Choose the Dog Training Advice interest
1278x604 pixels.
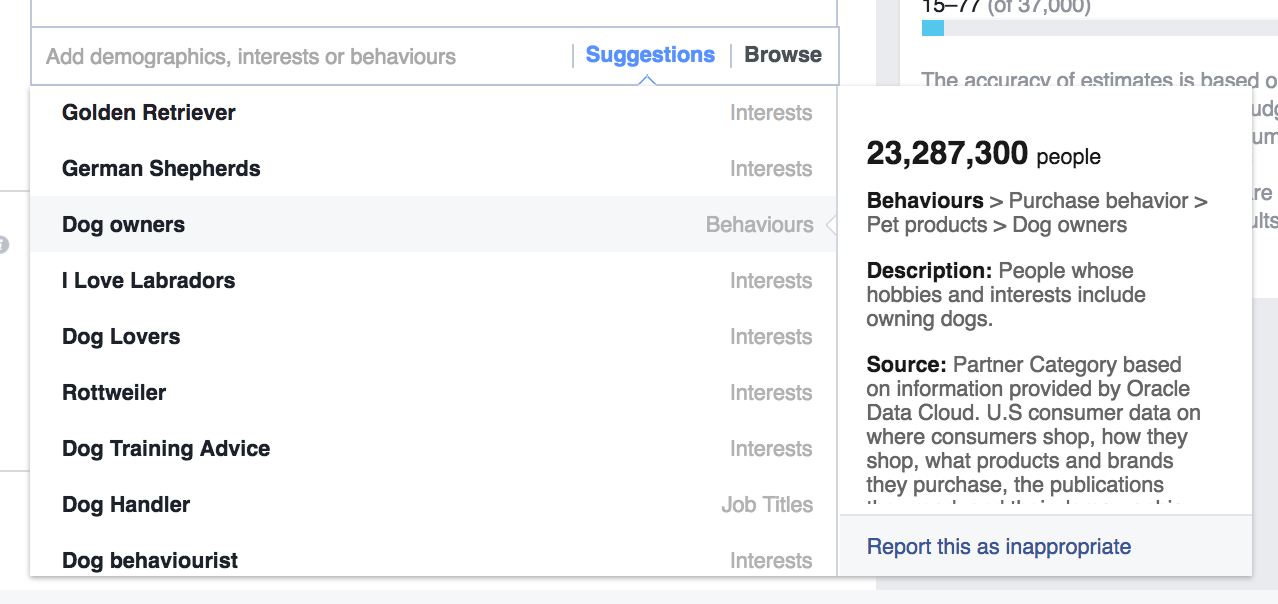pyautogui.click(x=166, y=449)
